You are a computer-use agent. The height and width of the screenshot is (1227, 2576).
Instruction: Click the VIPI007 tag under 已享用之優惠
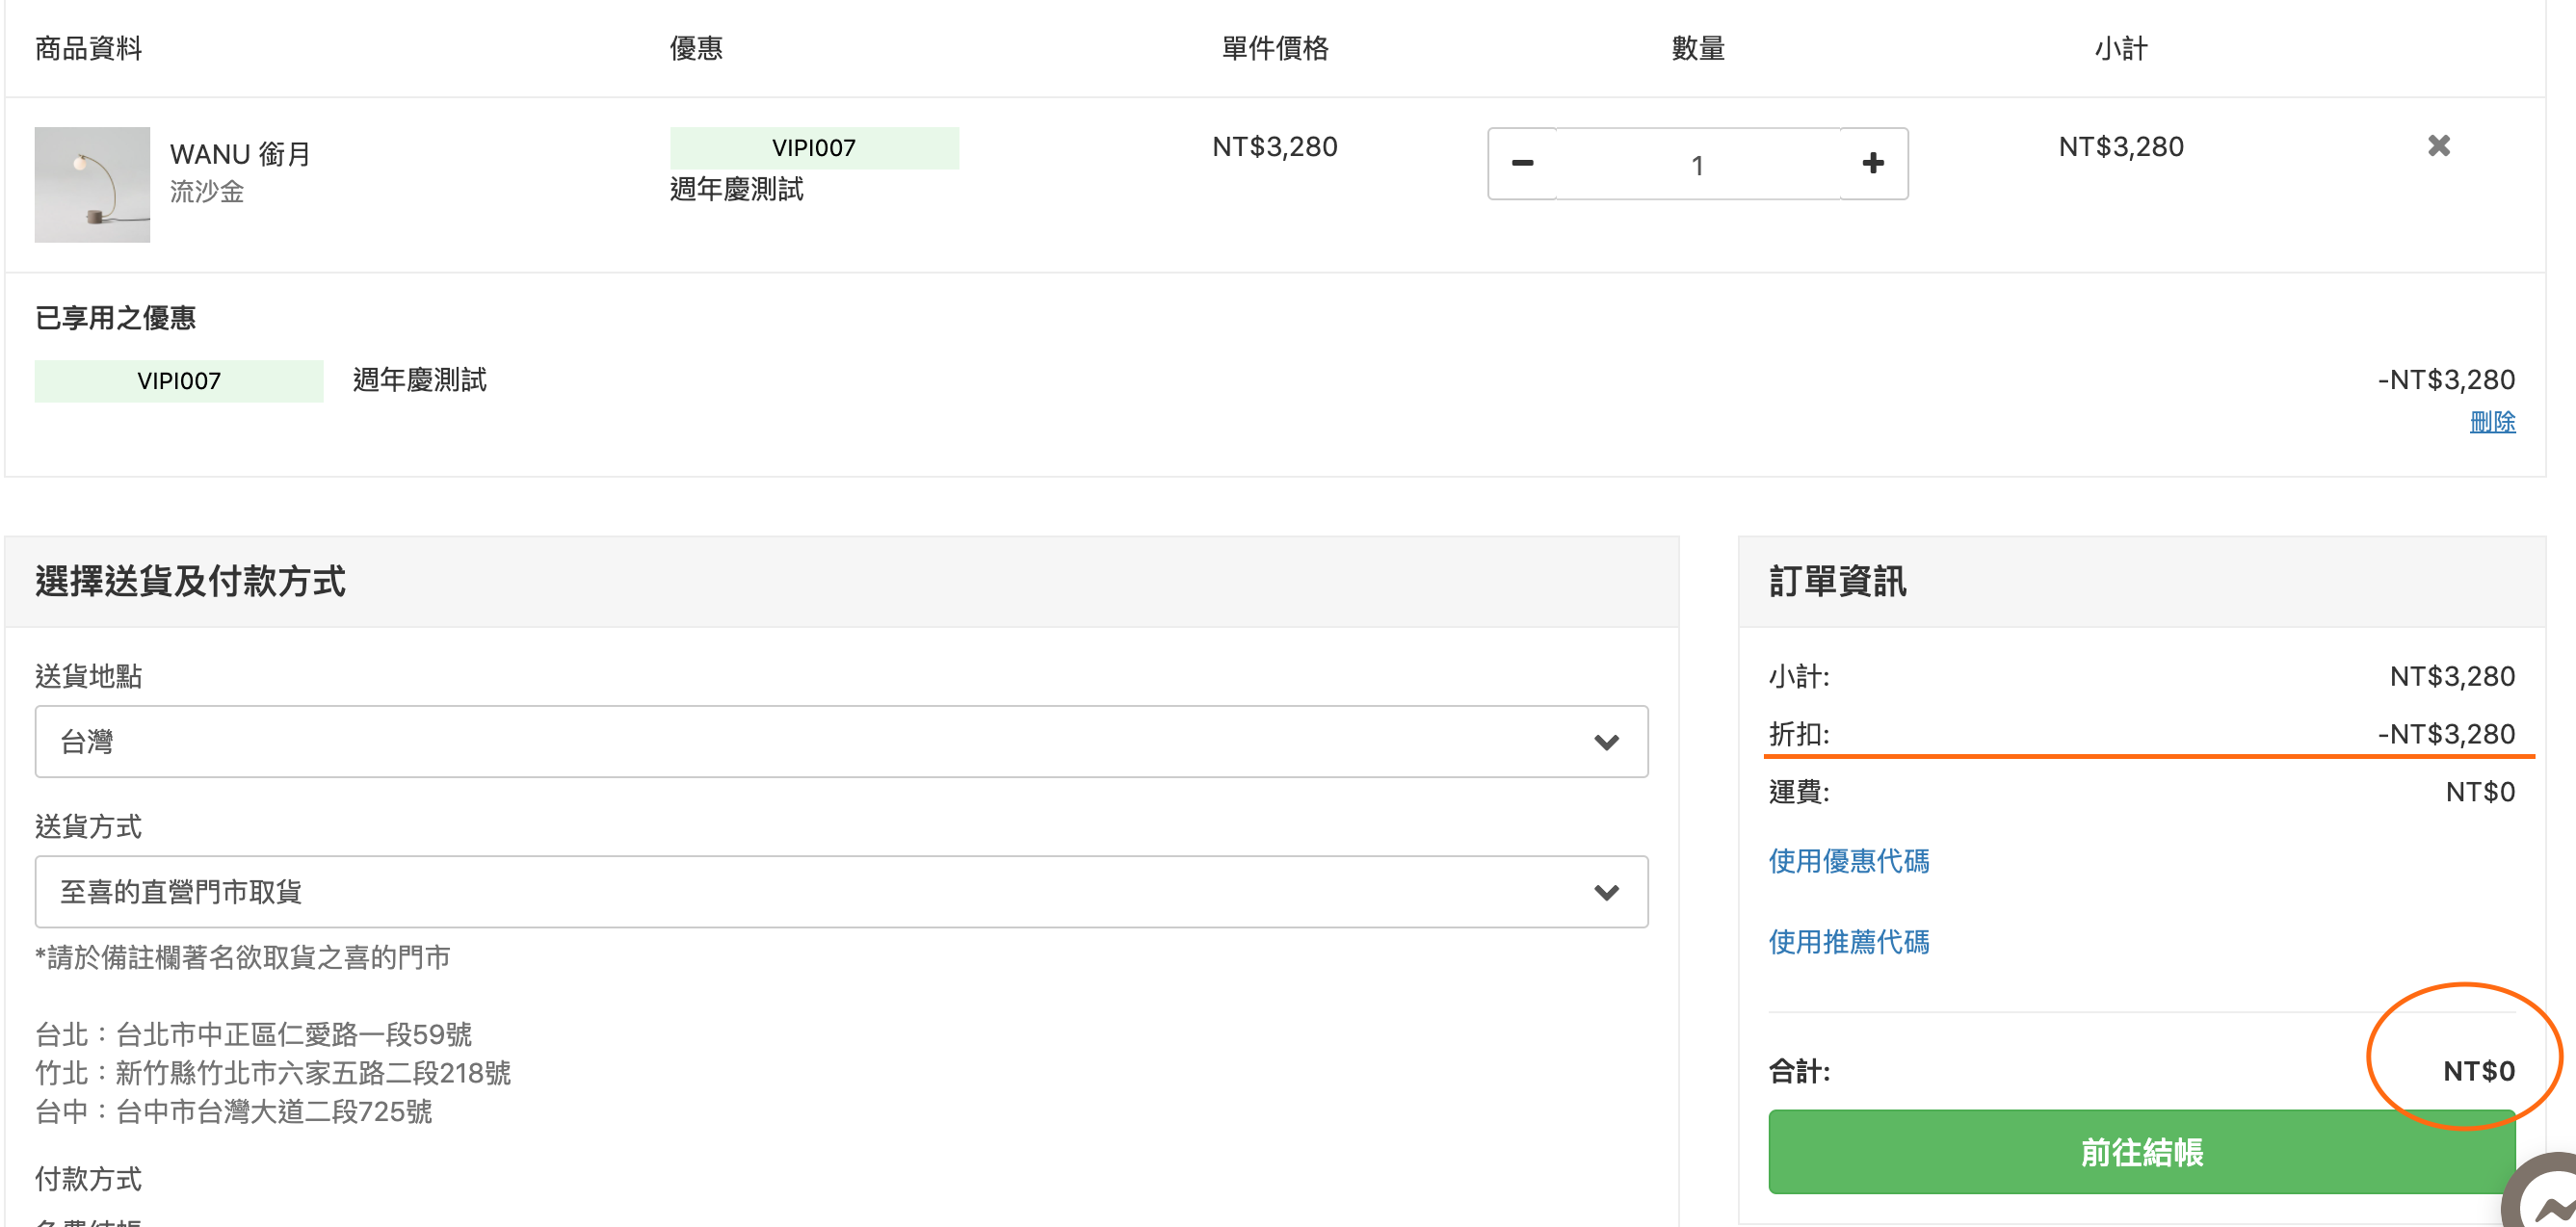178,381
